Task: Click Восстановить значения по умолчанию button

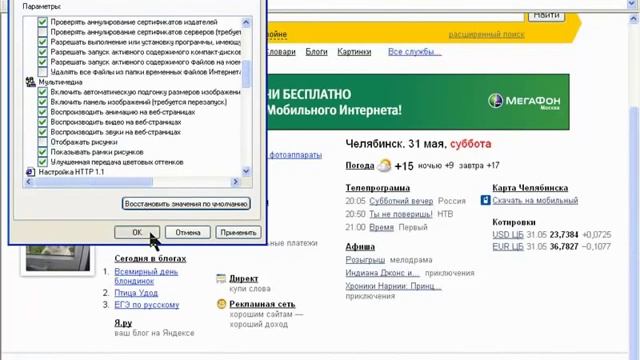Action: click(186, 203)
